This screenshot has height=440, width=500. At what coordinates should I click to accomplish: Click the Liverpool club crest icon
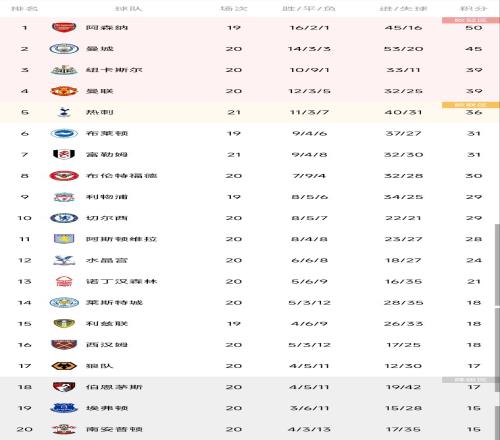point(64,197)
